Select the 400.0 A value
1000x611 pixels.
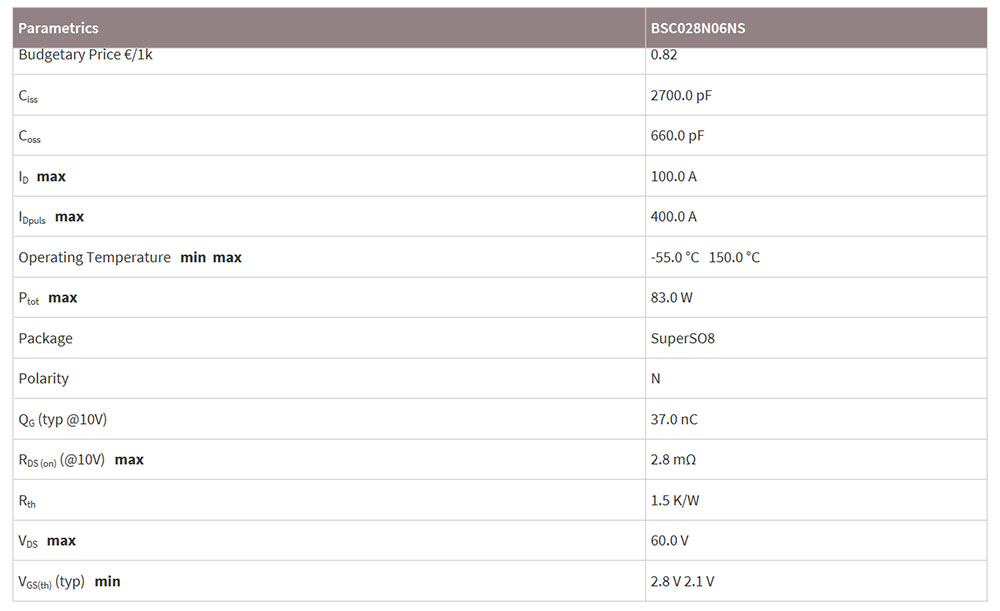(x=673, y=217)
